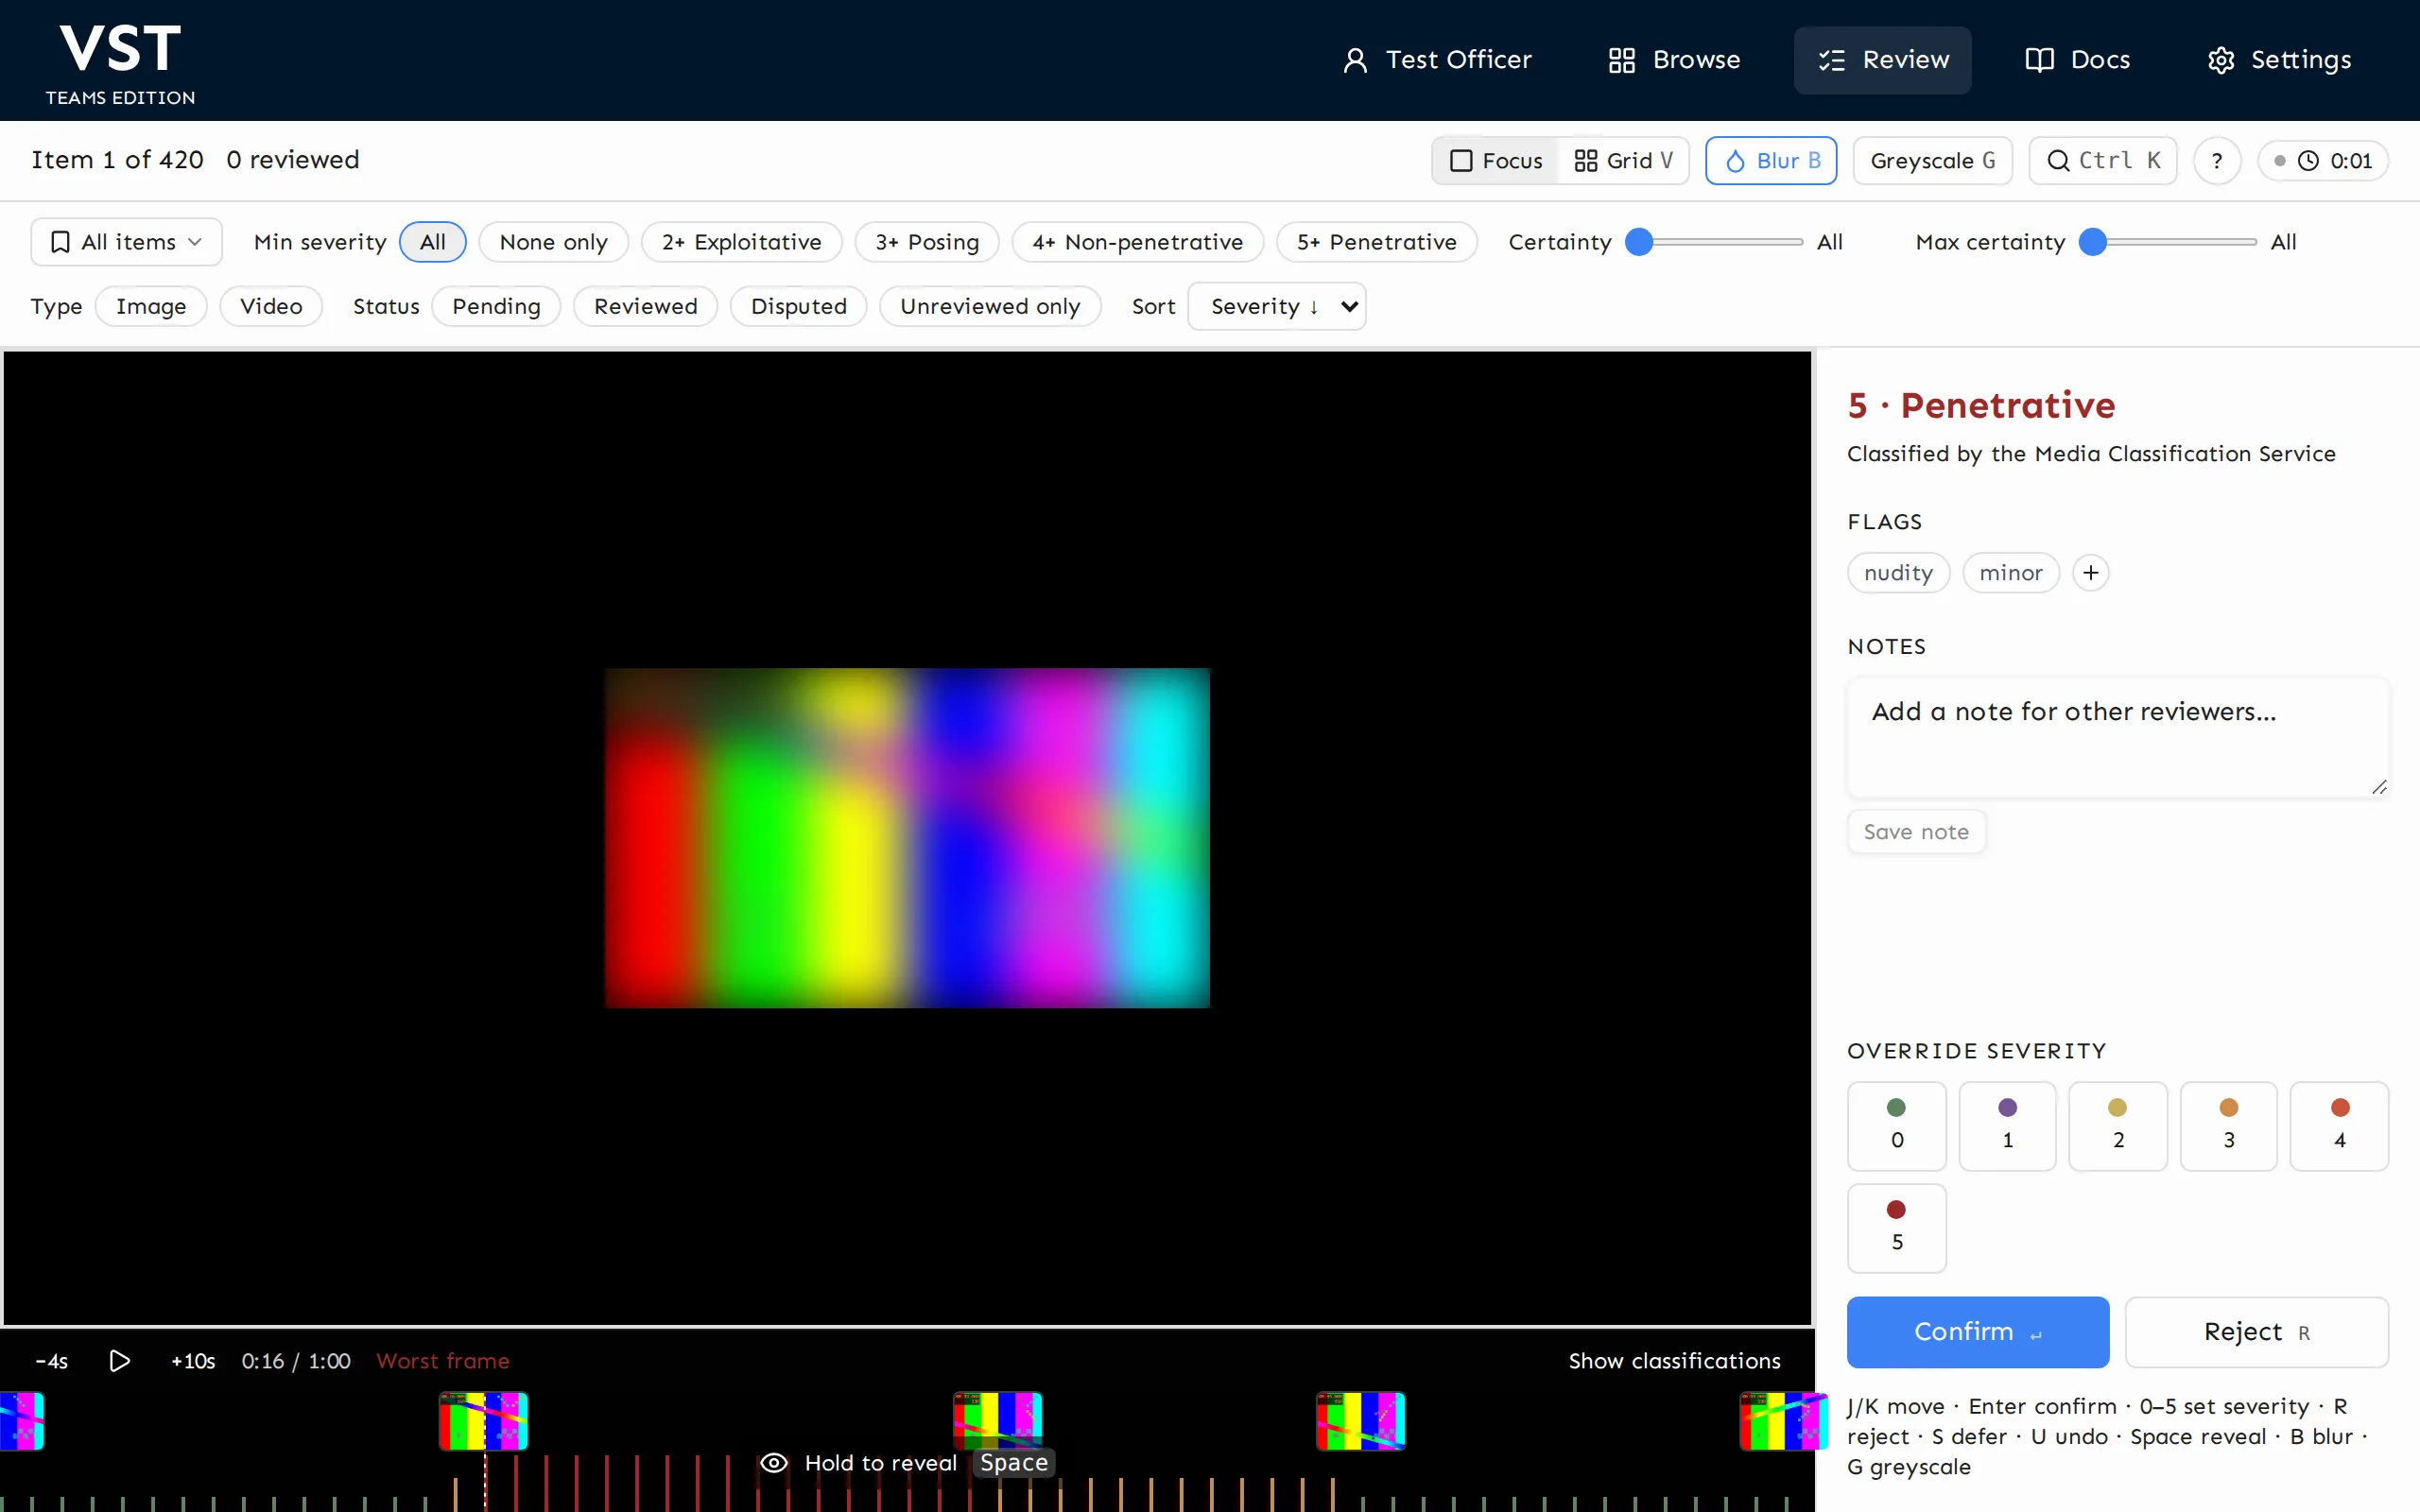Open the All items dropdown

pos(126,242)
